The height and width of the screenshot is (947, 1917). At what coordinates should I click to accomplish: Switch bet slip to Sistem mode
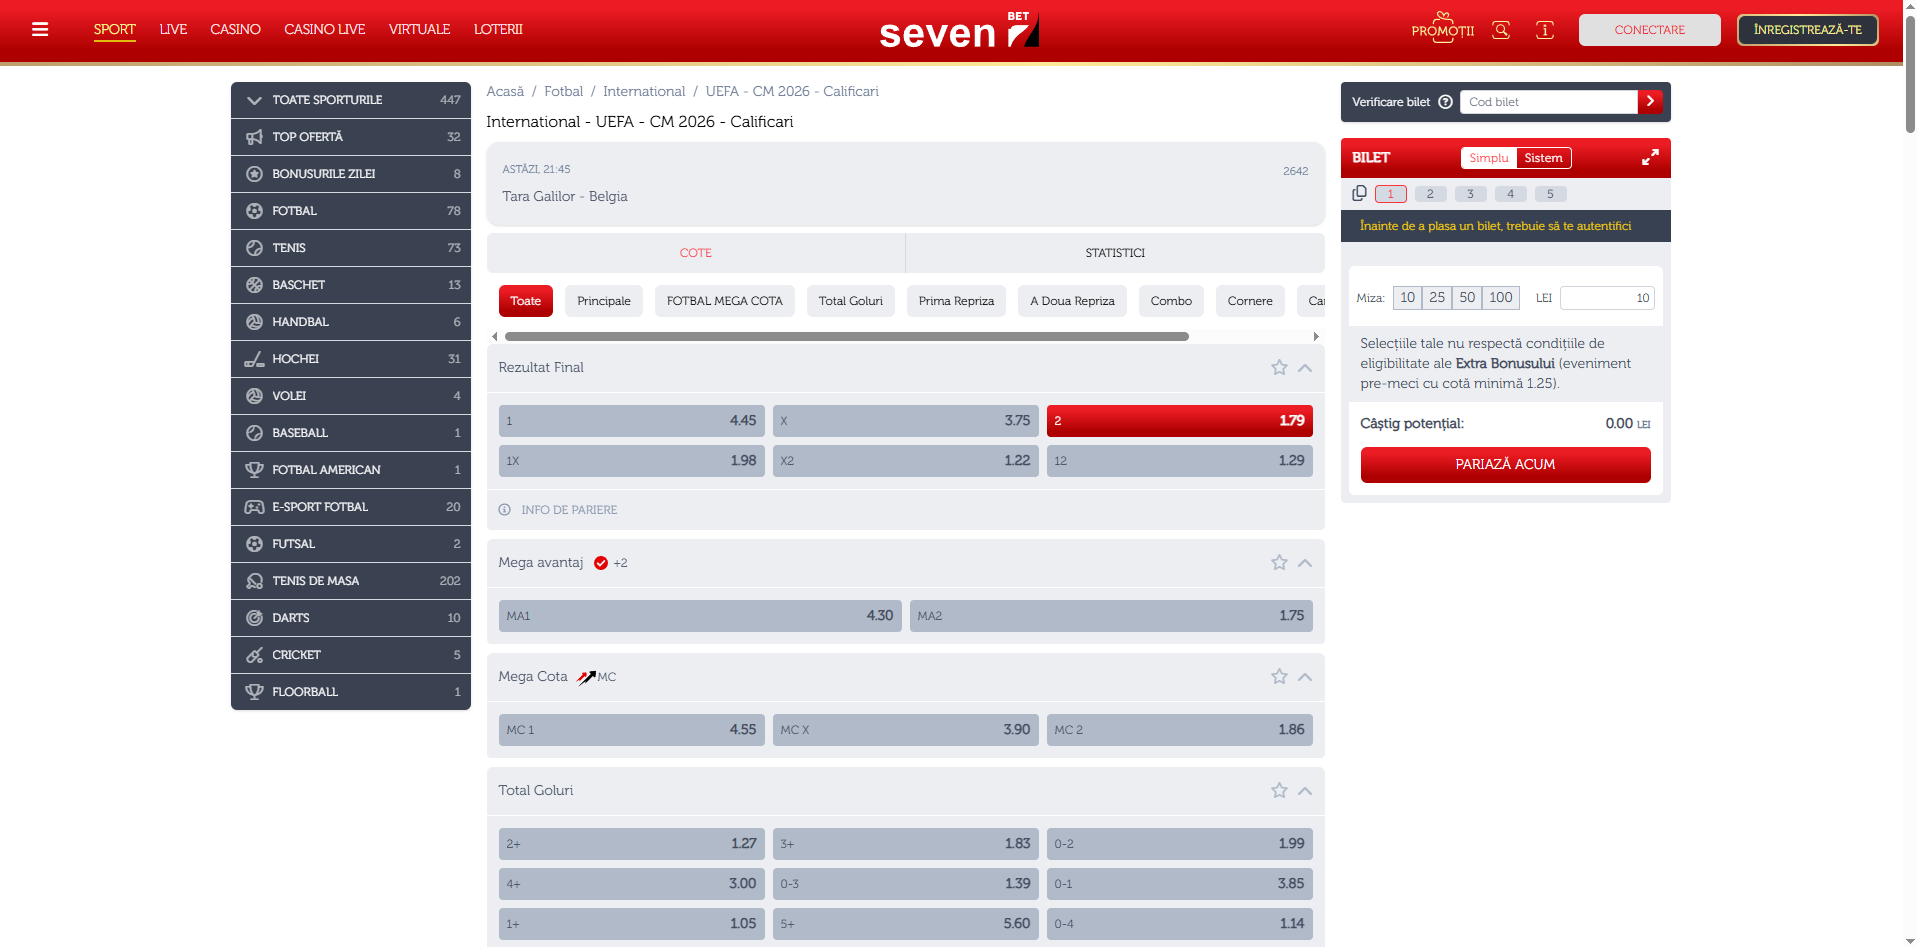click(x=1543, y=158)
